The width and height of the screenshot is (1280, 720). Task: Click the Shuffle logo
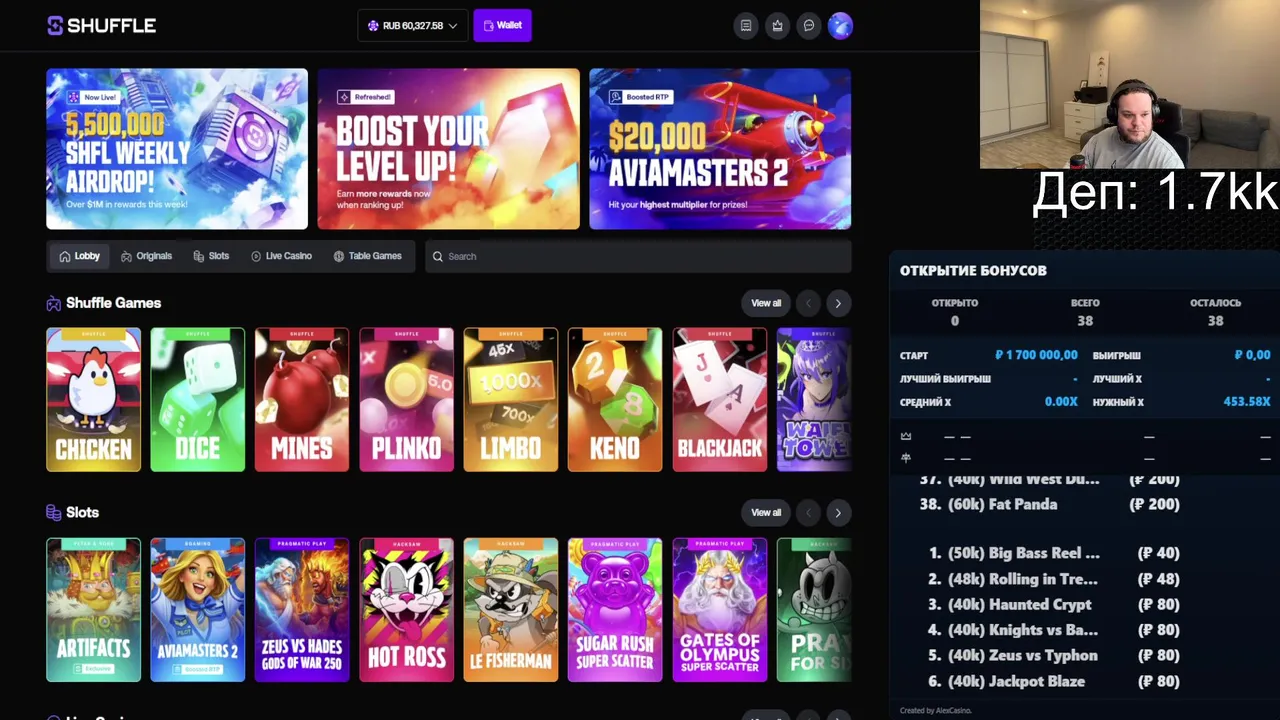(101, 25)
